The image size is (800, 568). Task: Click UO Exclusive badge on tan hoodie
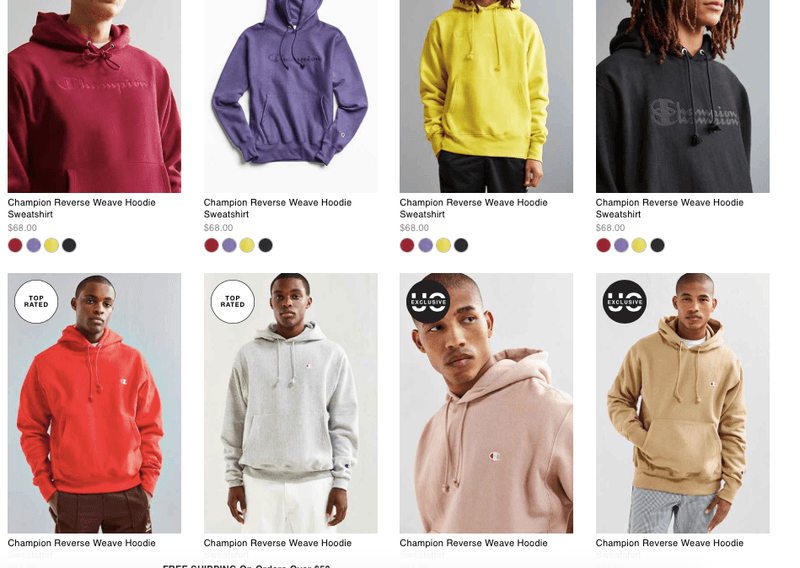(624, 302)
